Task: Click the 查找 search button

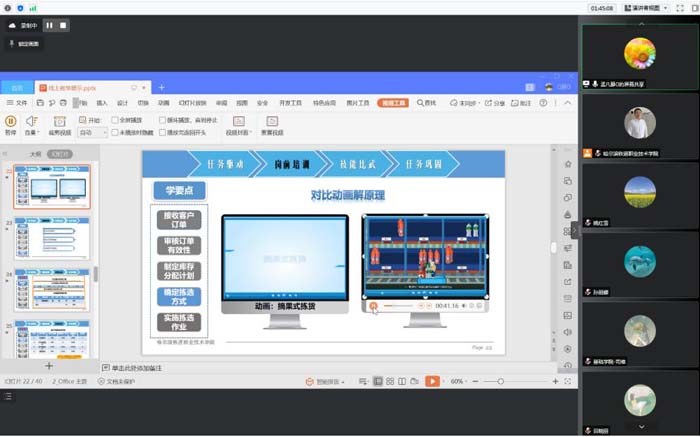Action: [x=427, y=102]
